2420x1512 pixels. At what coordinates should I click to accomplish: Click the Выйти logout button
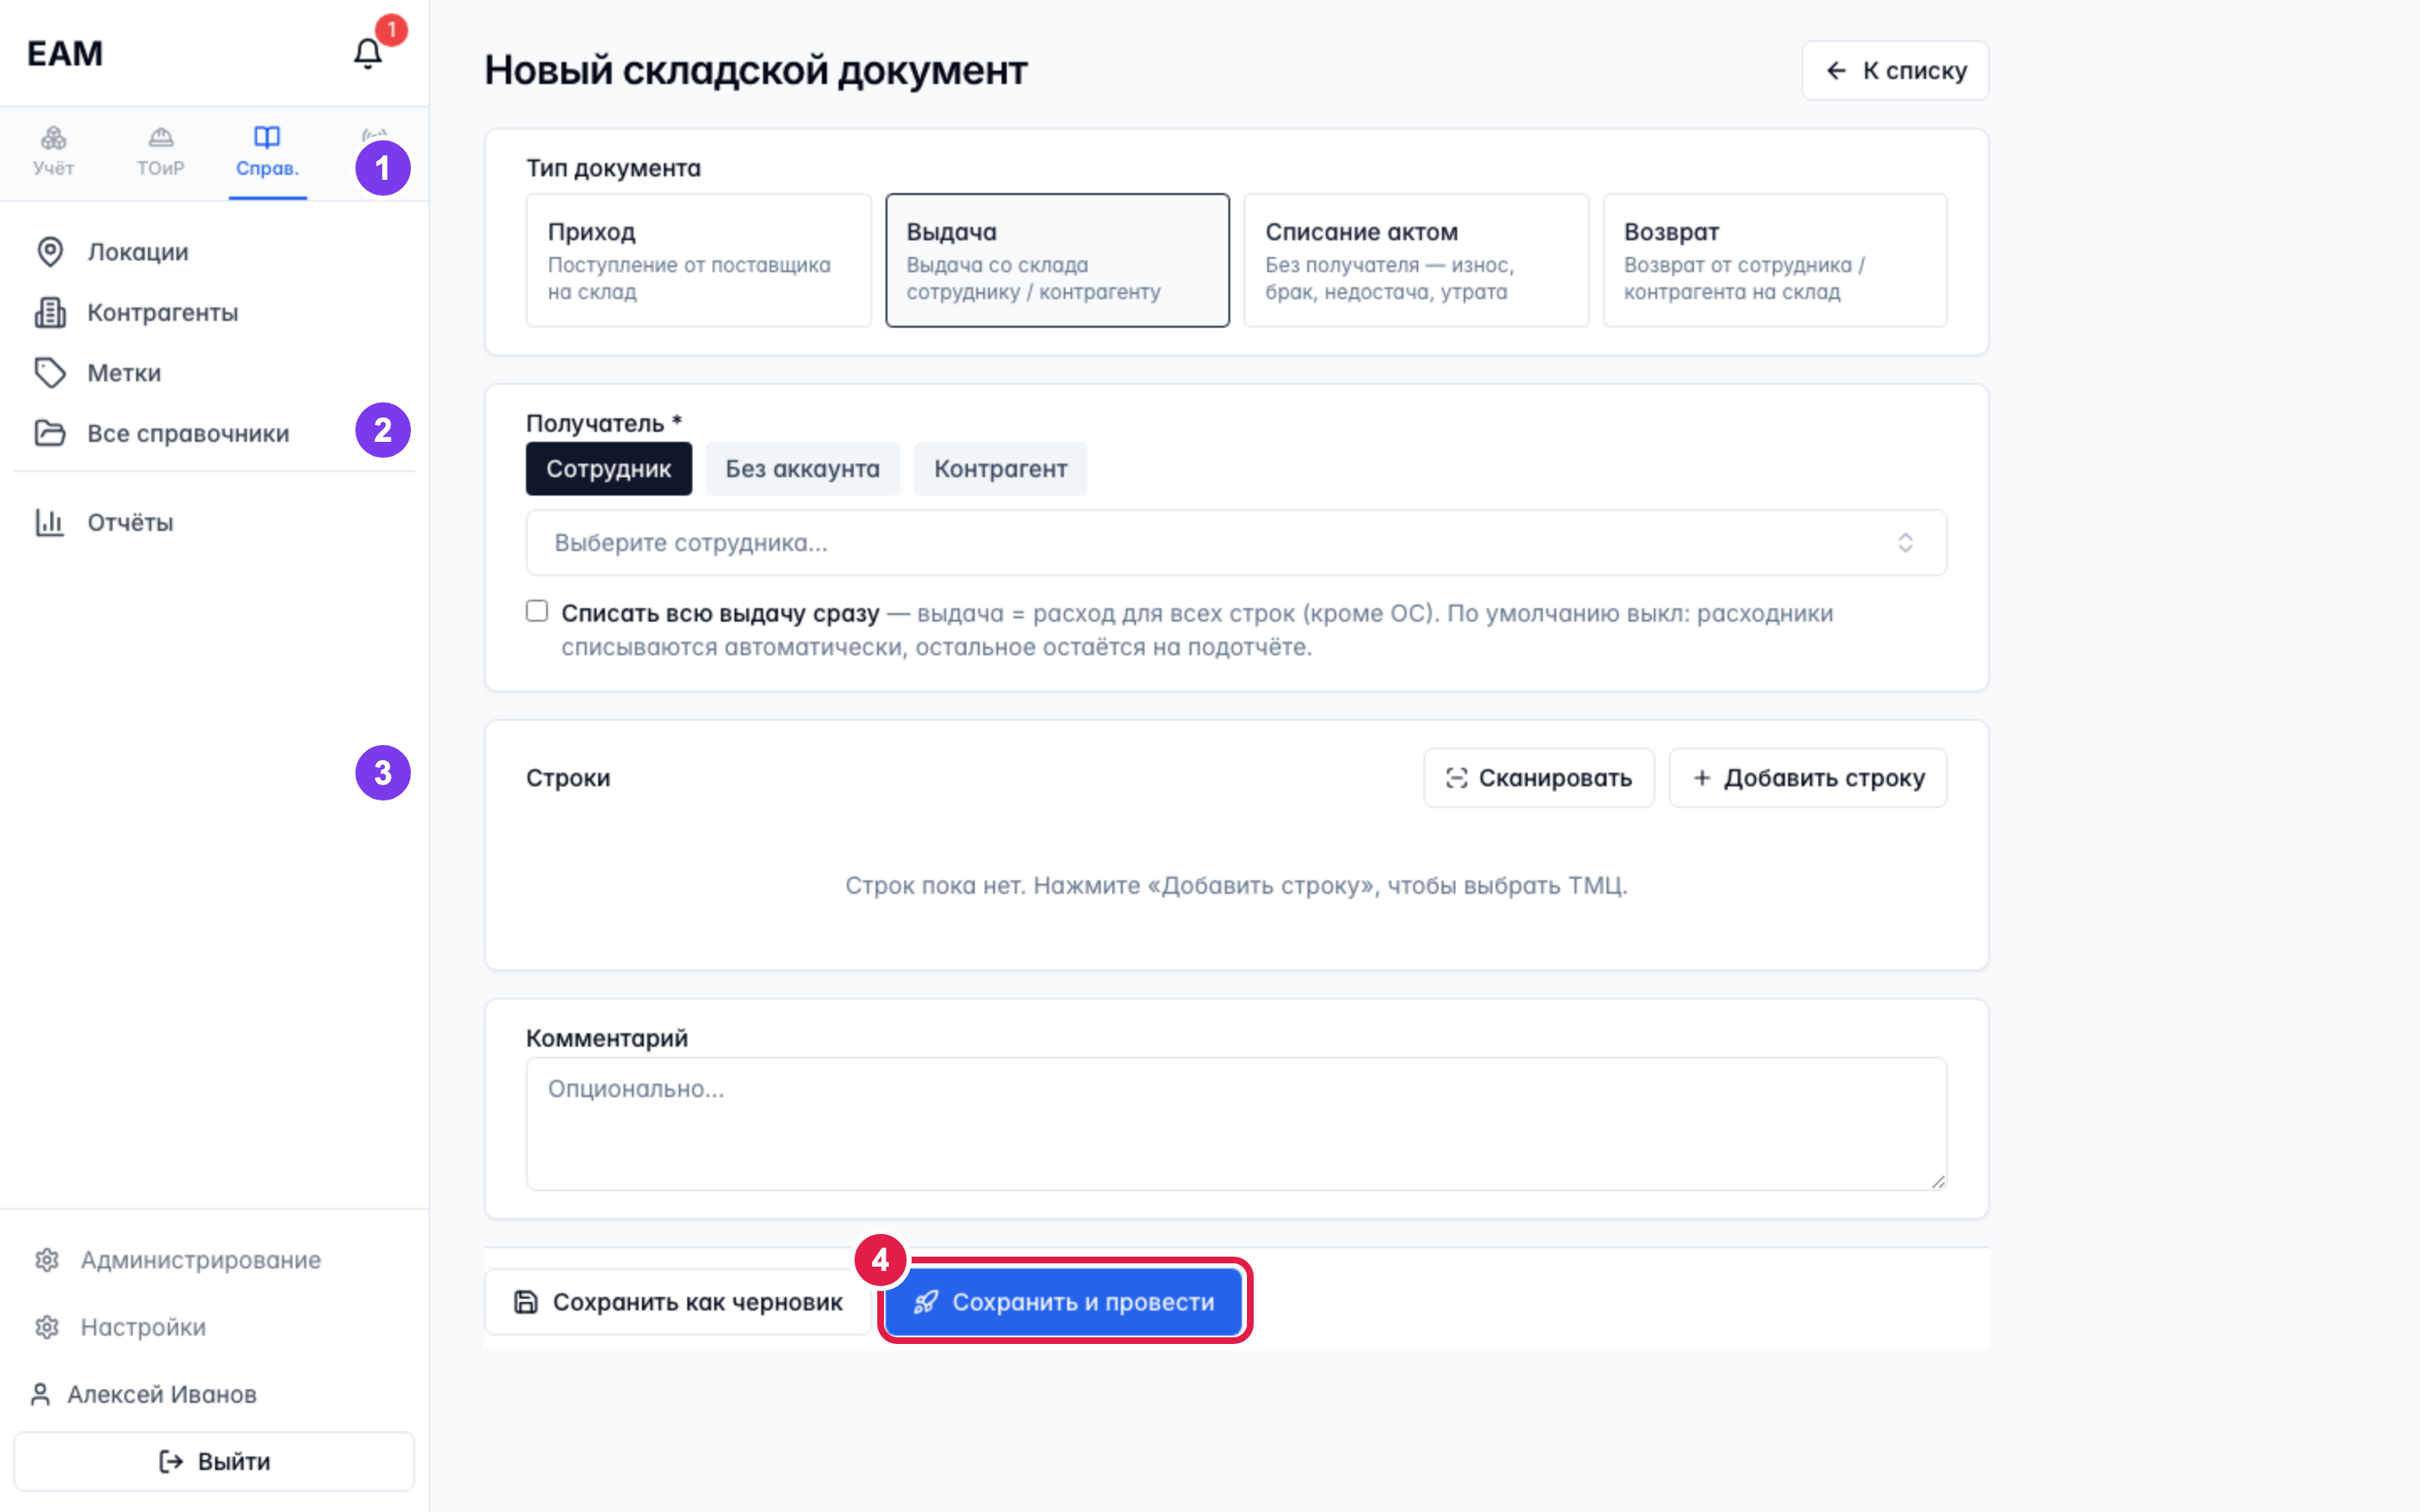[214, 1462]
